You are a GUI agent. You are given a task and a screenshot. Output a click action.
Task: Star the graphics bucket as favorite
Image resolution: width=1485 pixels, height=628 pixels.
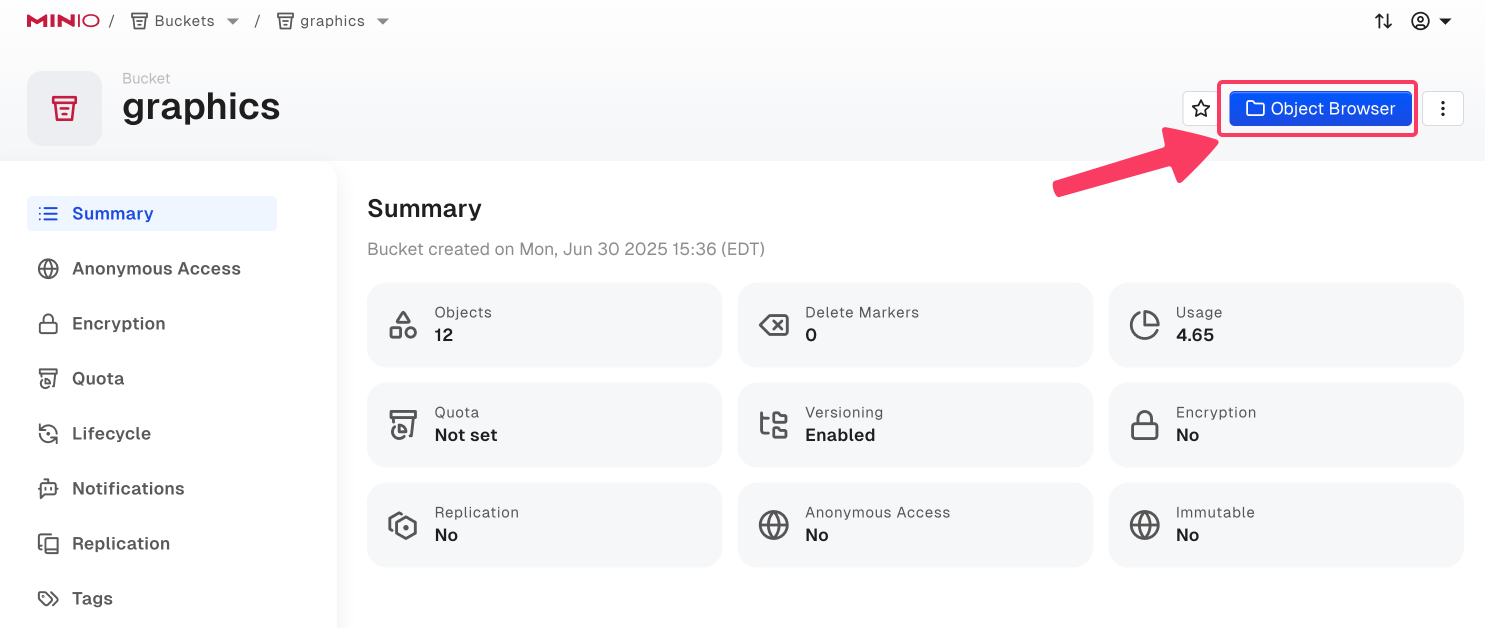click(1201, 109)
